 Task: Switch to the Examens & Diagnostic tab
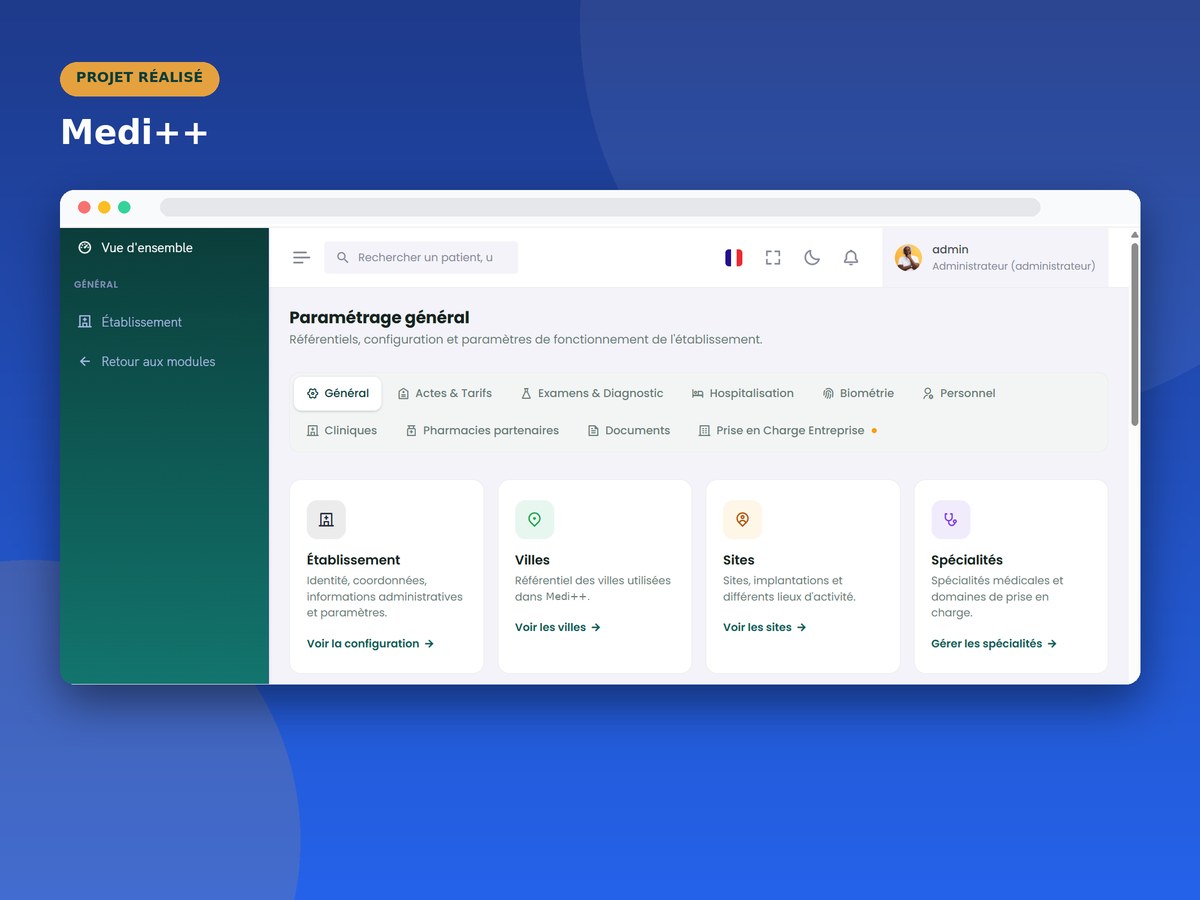592,394
